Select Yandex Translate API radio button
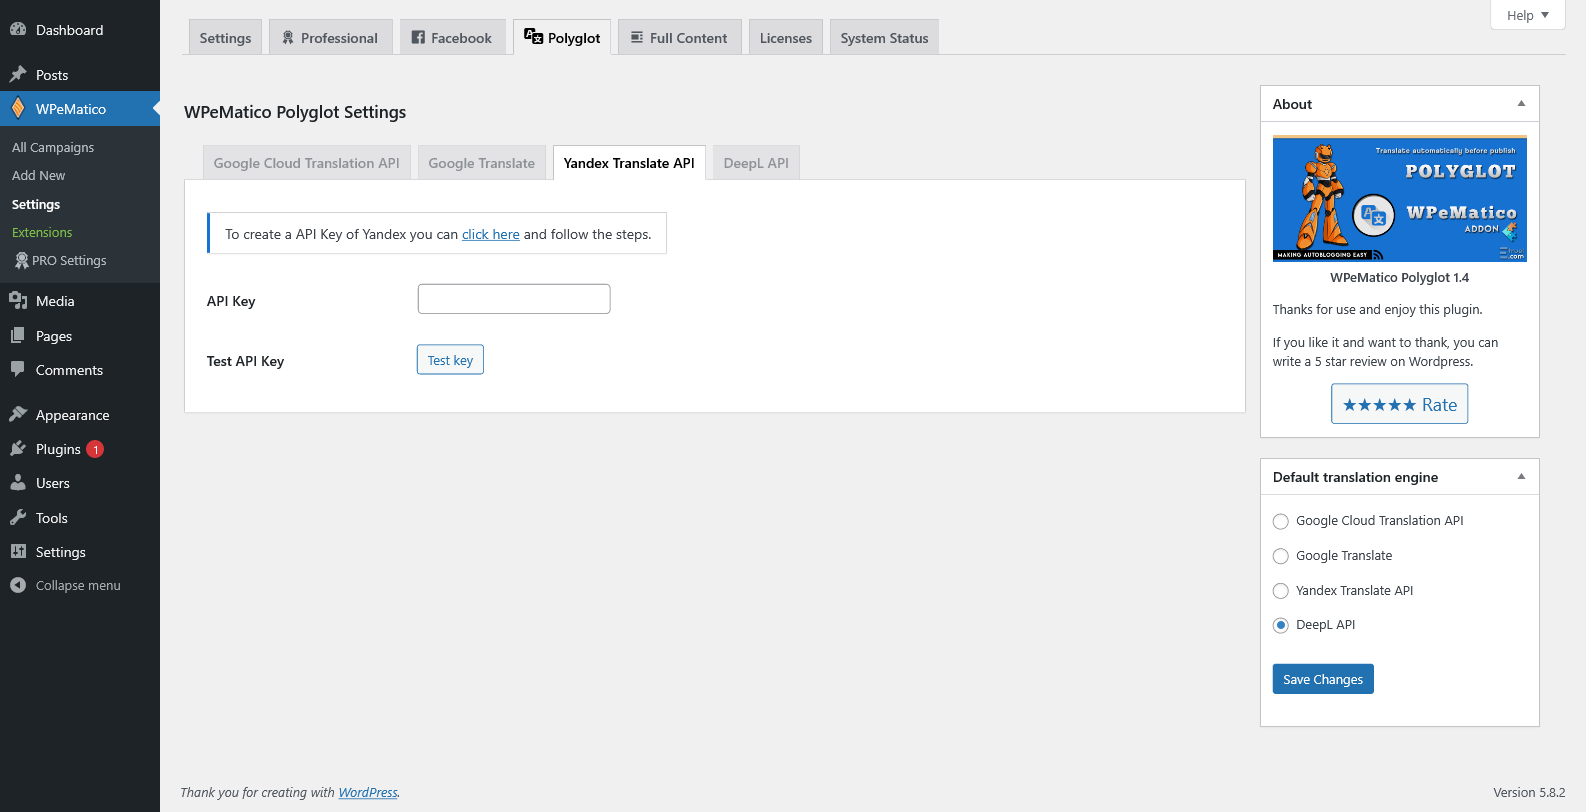Viewport: 1586px width, 812px height. [1281, 591]
